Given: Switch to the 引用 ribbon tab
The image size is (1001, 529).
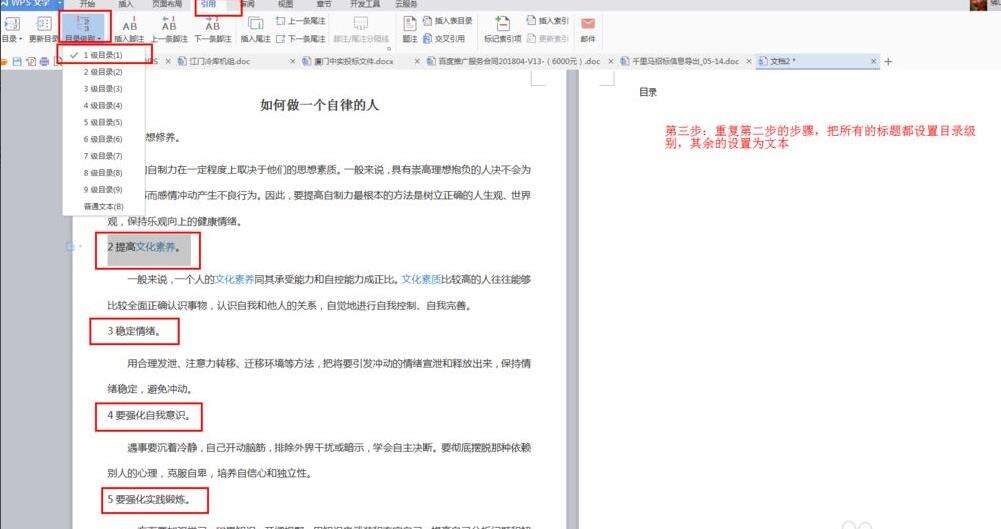Looking at the screenshot, I should point(208,4).
